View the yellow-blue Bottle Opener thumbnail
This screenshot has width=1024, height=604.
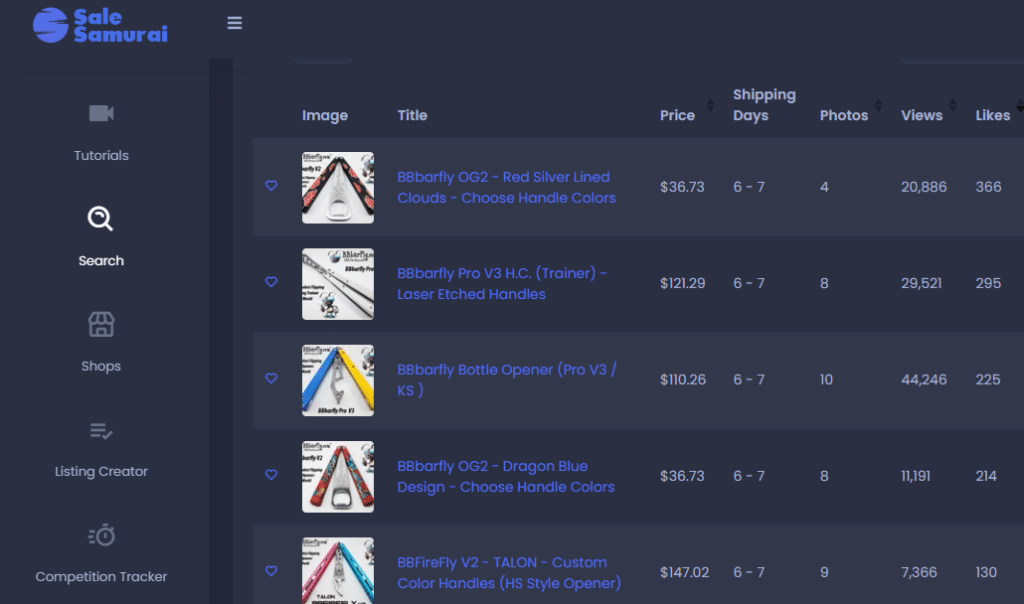click(x=338, y=380)
